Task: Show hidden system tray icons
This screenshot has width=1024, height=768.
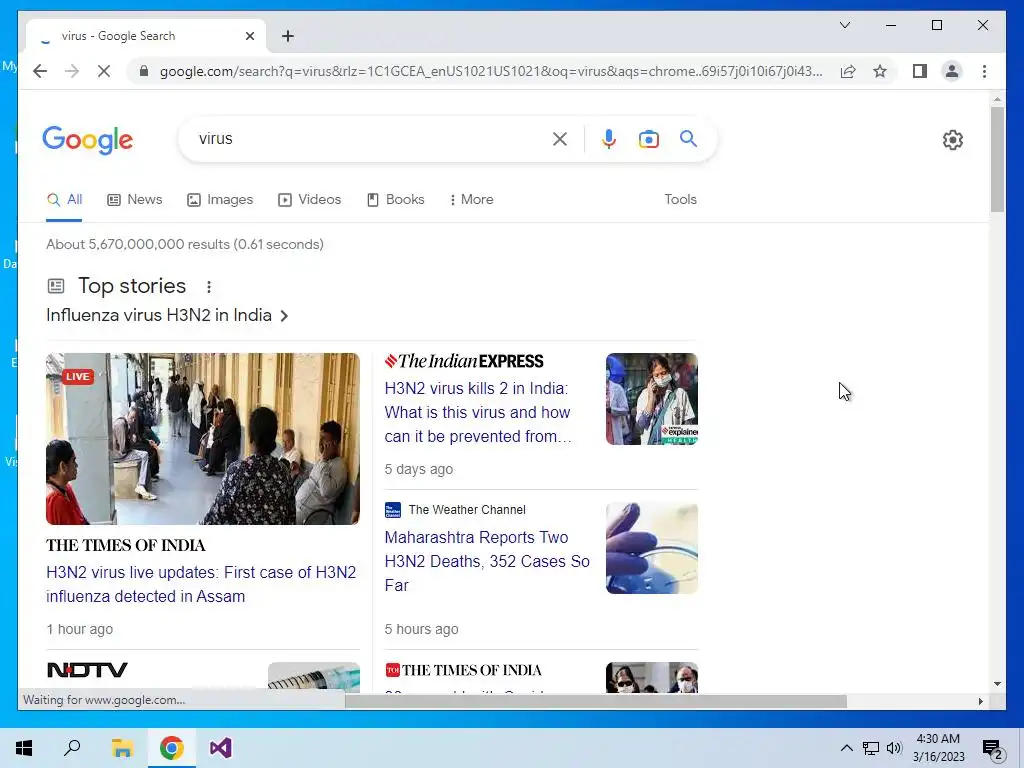Action: coord(846,748)
